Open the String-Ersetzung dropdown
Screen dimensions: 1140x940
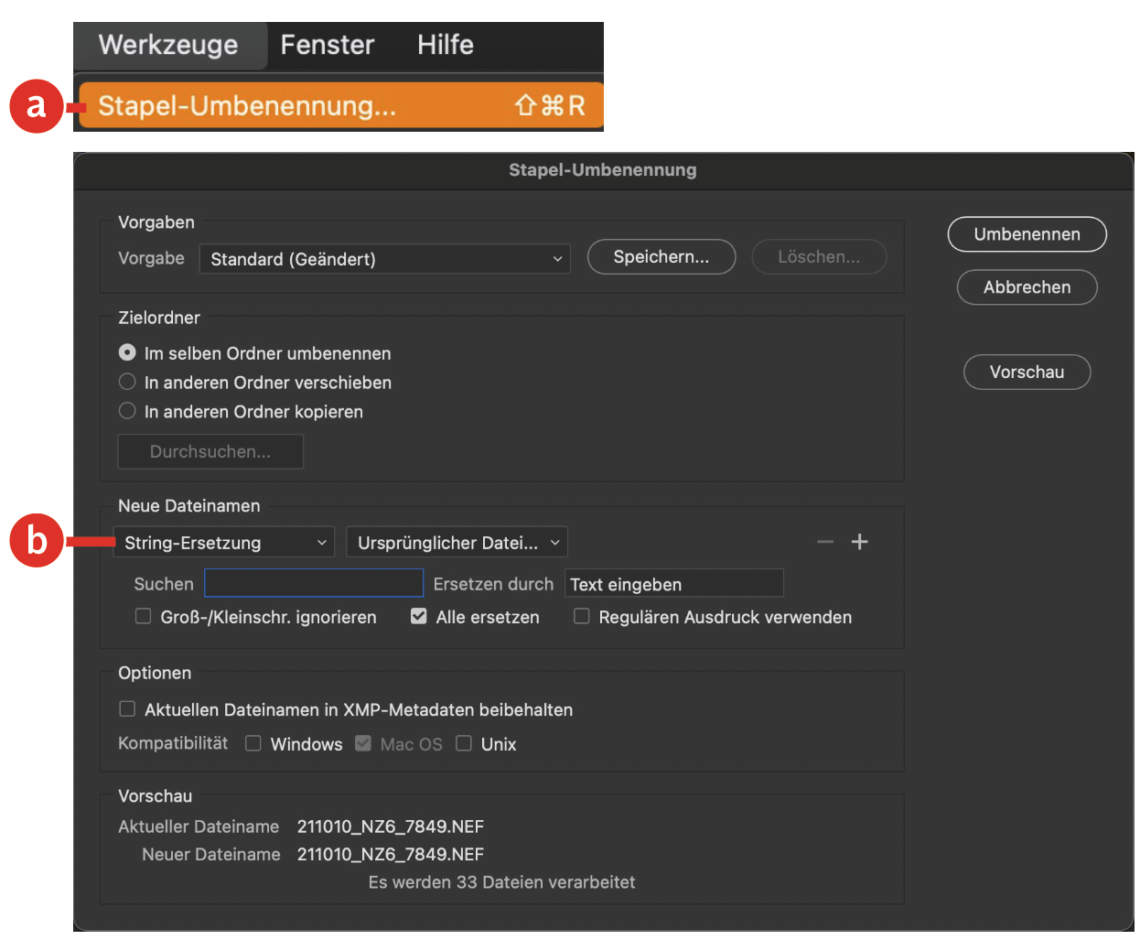224,542
